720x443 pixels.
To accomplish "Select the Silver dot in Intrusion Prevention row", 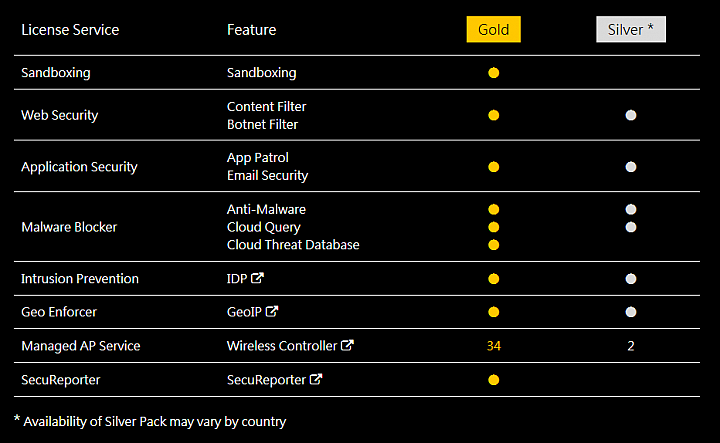I will pos(631,279).
